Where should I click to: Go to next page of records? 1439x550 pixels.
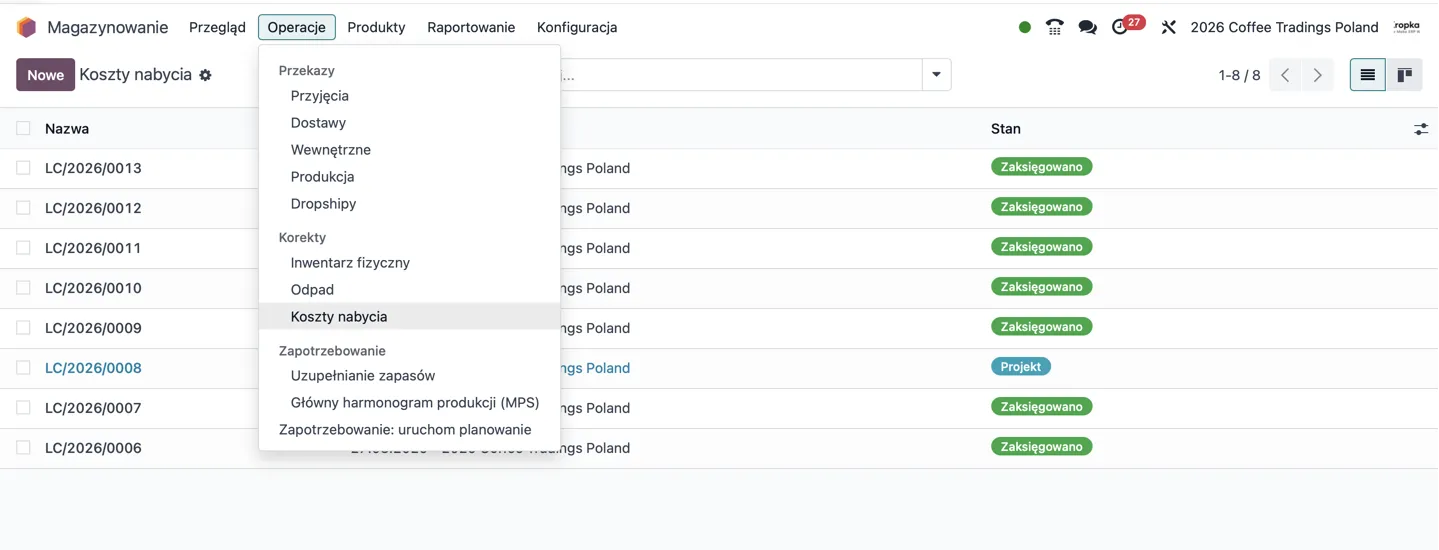click(1318, 75)
